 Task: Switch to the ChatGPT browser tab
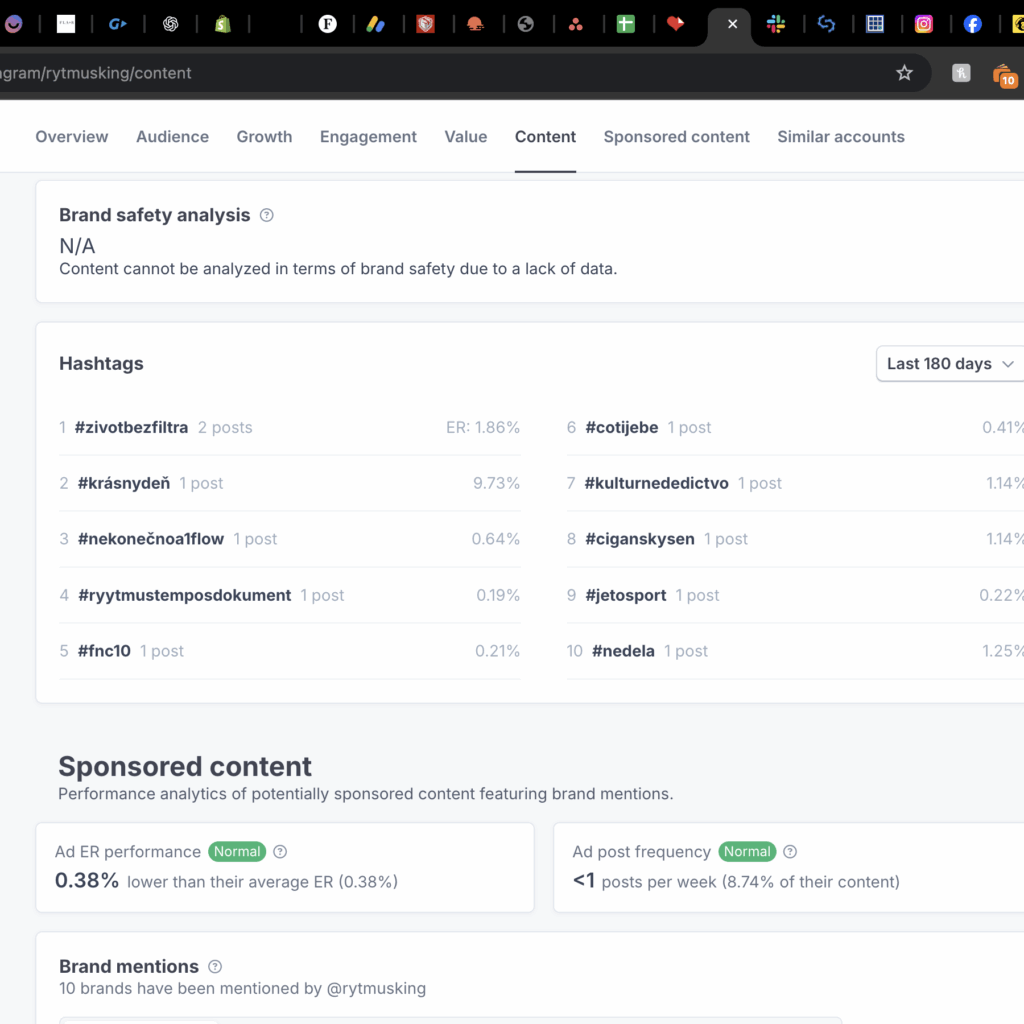coord(170,24)
